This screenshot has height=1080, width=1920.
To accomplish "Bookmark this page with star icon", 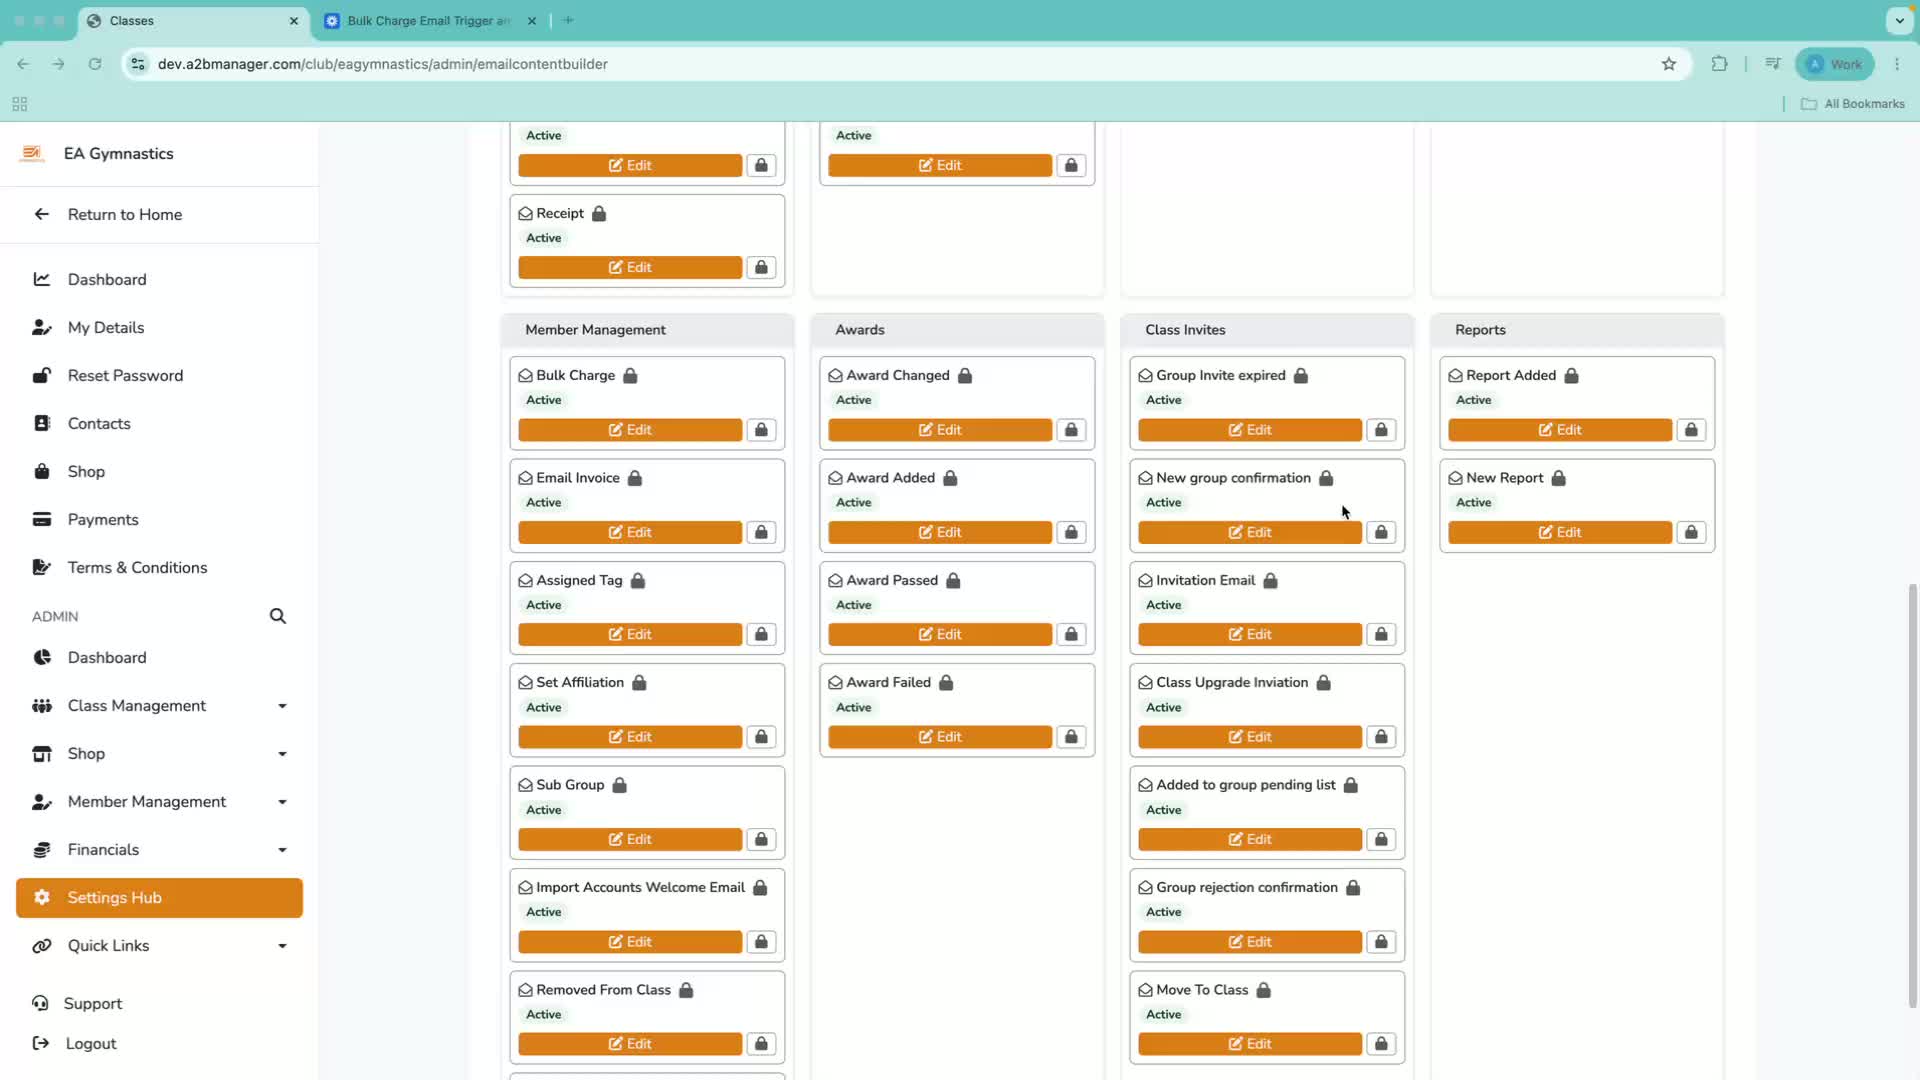I will point(1669,64).
